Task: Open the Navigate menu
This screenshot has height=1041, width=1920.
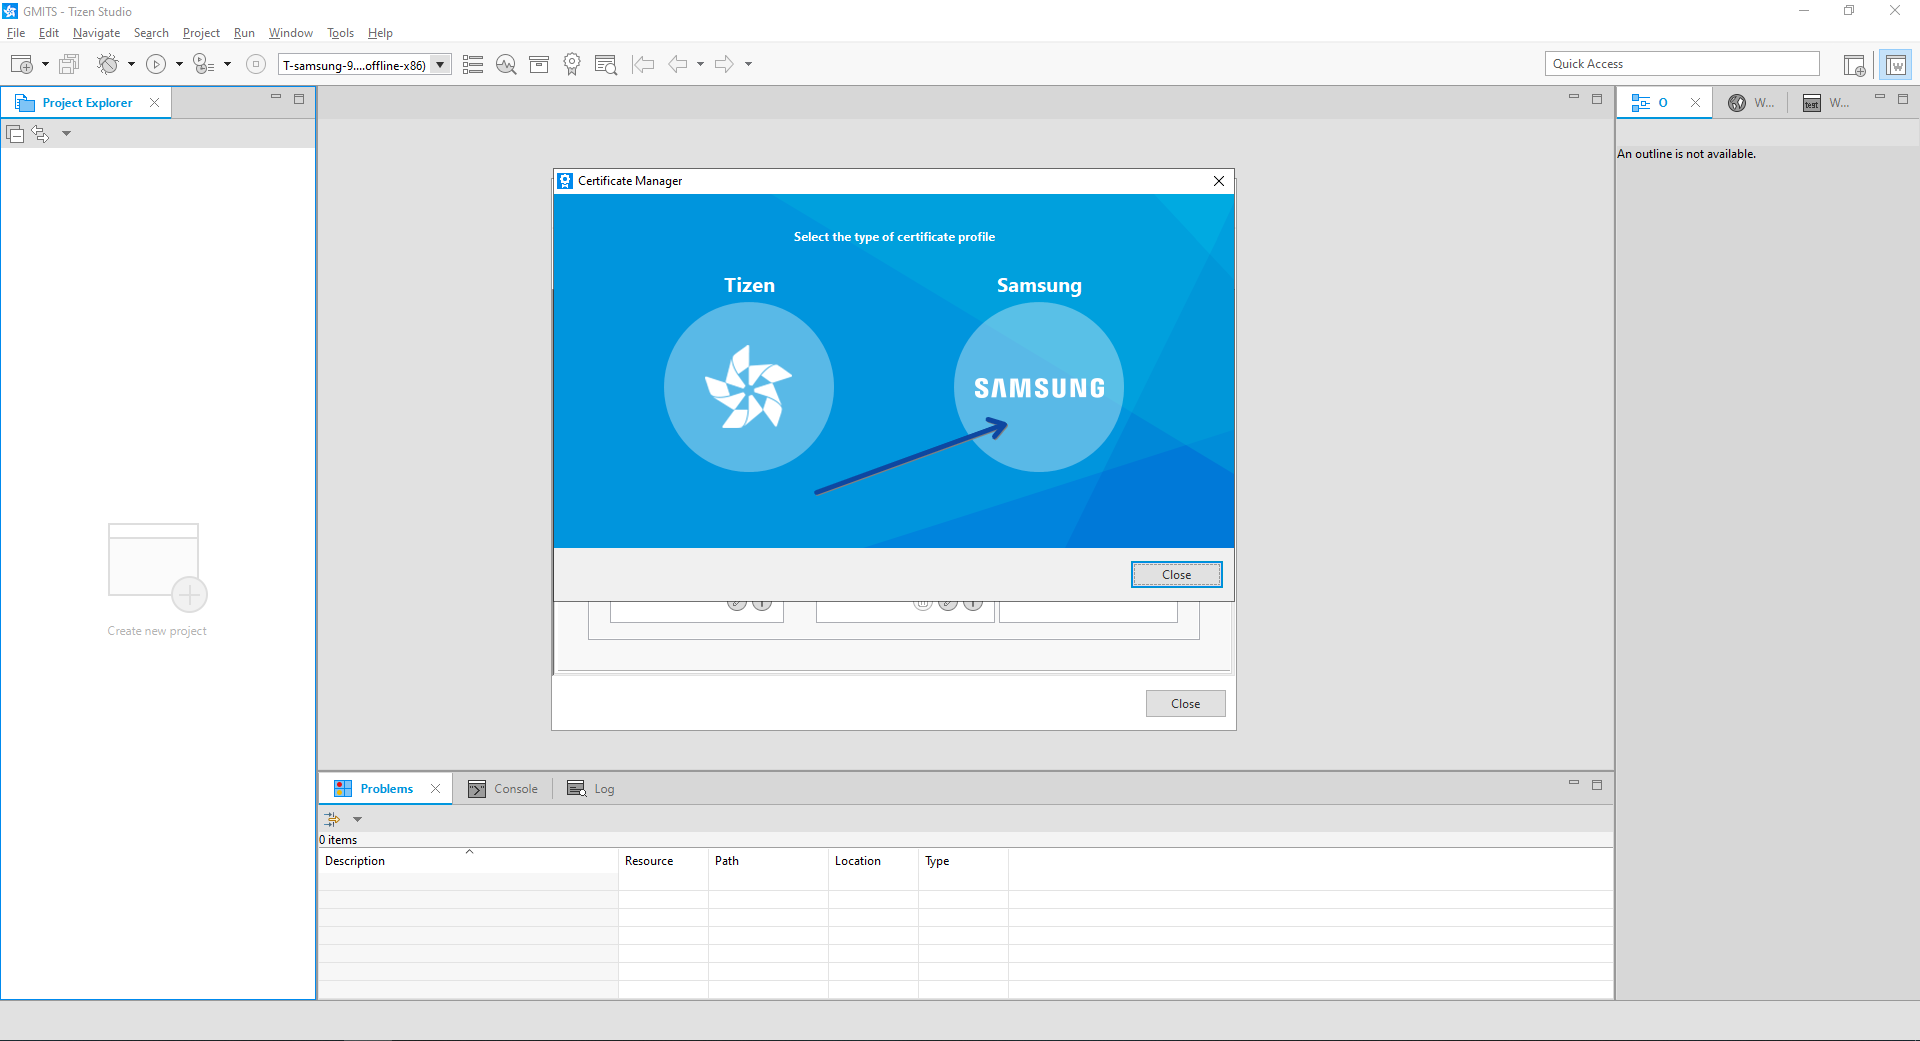Action: (96, 33)
